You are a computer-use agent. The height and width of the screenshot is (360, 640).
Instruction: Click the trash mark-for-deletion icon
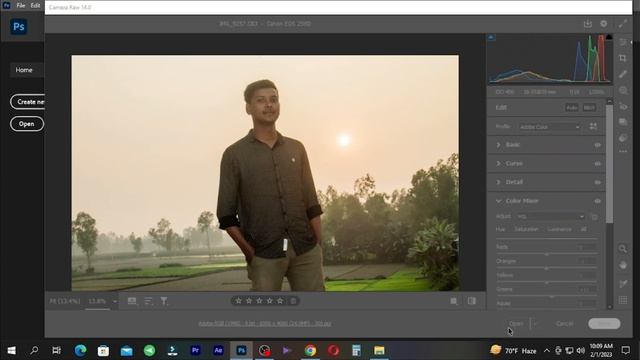coord(293,301)
